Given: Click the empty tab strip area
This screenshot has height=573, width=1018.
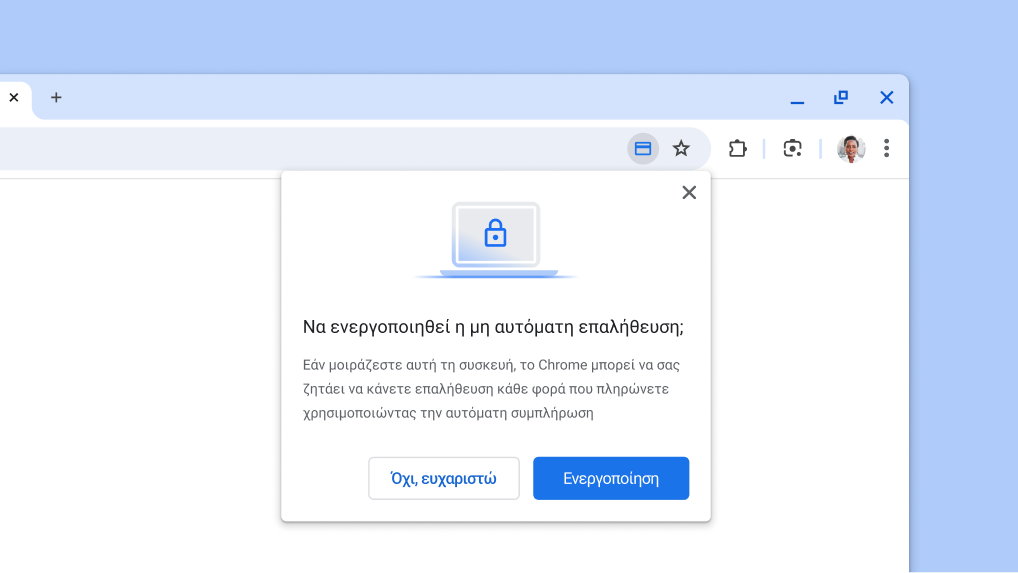Looking at the screenshot, I should click(400, 98).
